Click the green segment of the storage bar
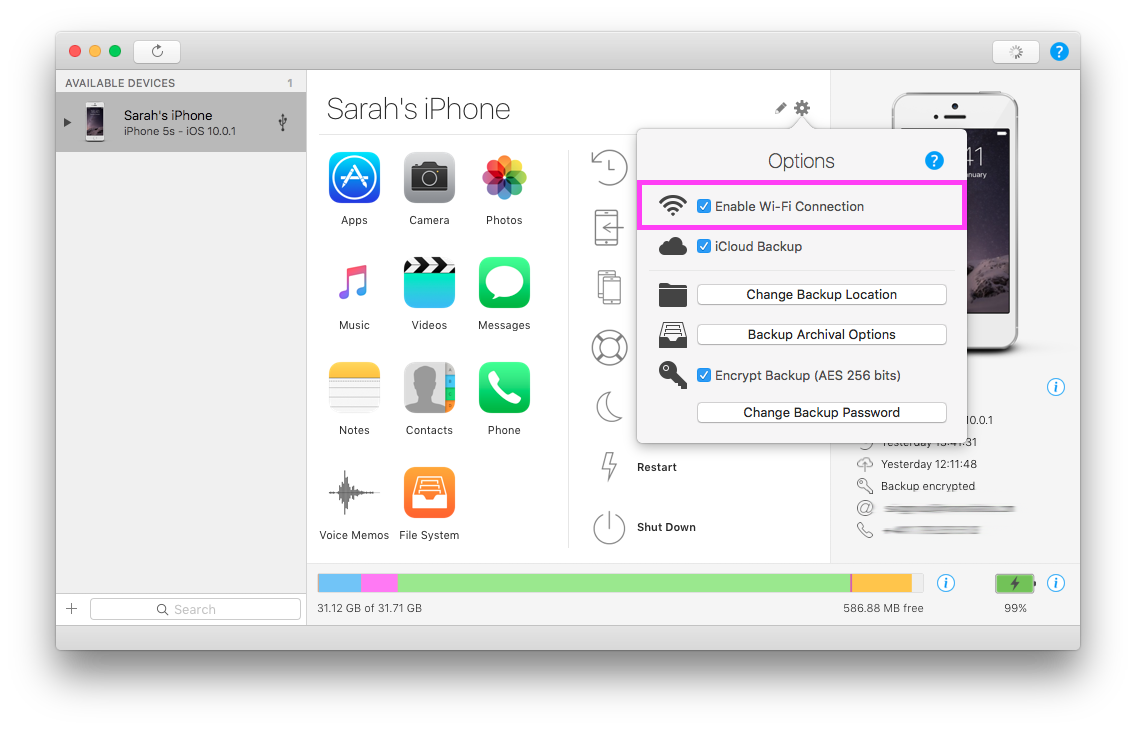The width and height of the screenshot is (1136, 730). pos(624,583)
